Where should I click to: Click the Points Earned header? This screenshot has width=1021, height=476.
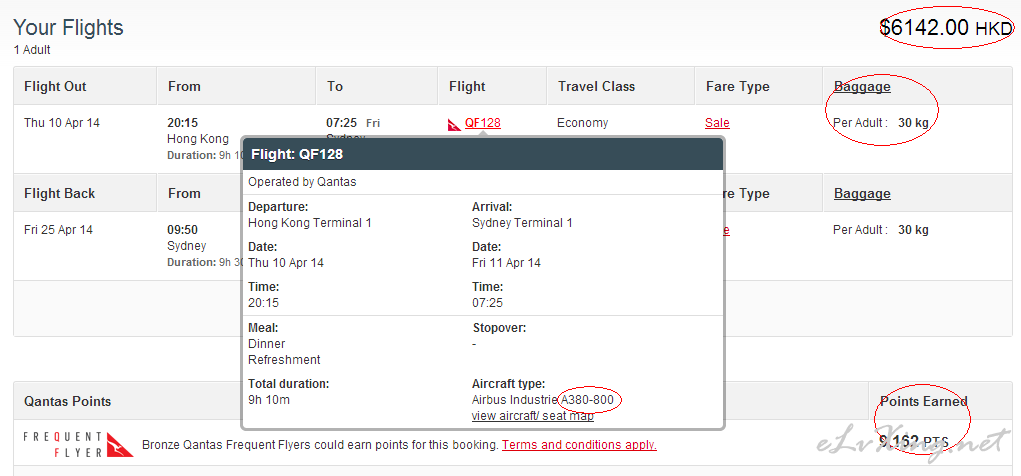tap(923, 401)
